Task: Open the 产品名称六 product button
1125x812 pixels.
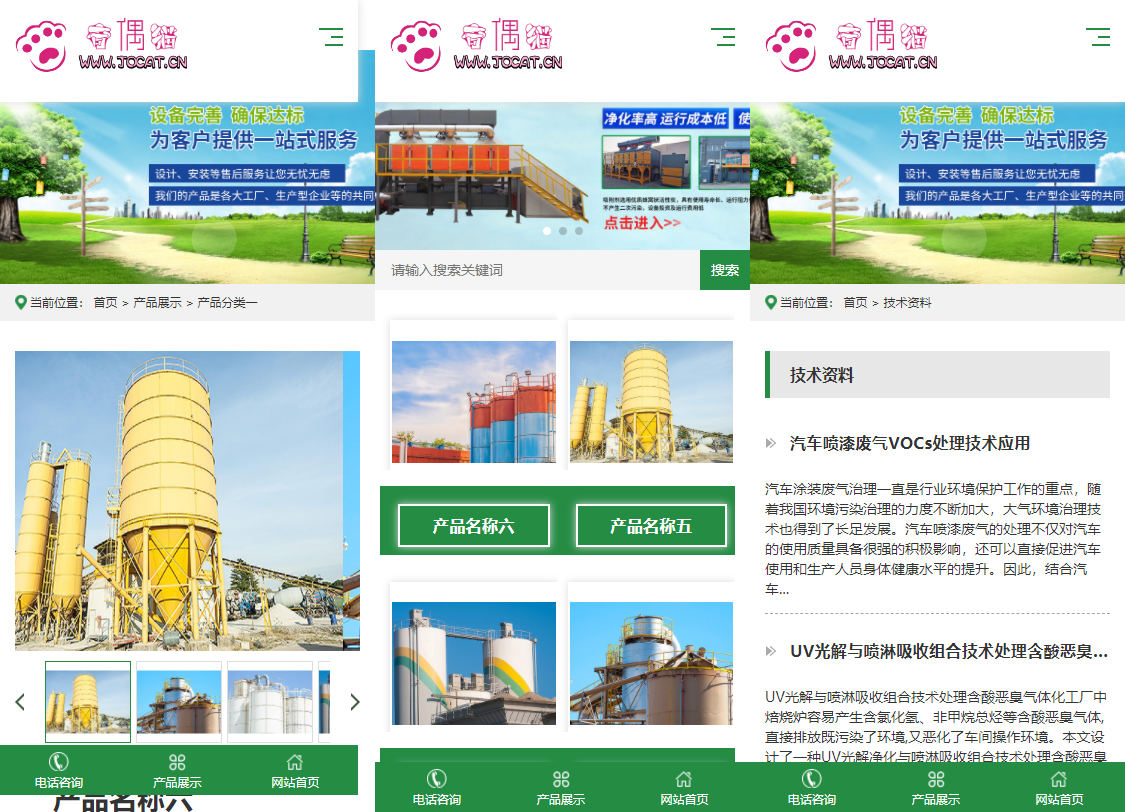Action: 474,526
